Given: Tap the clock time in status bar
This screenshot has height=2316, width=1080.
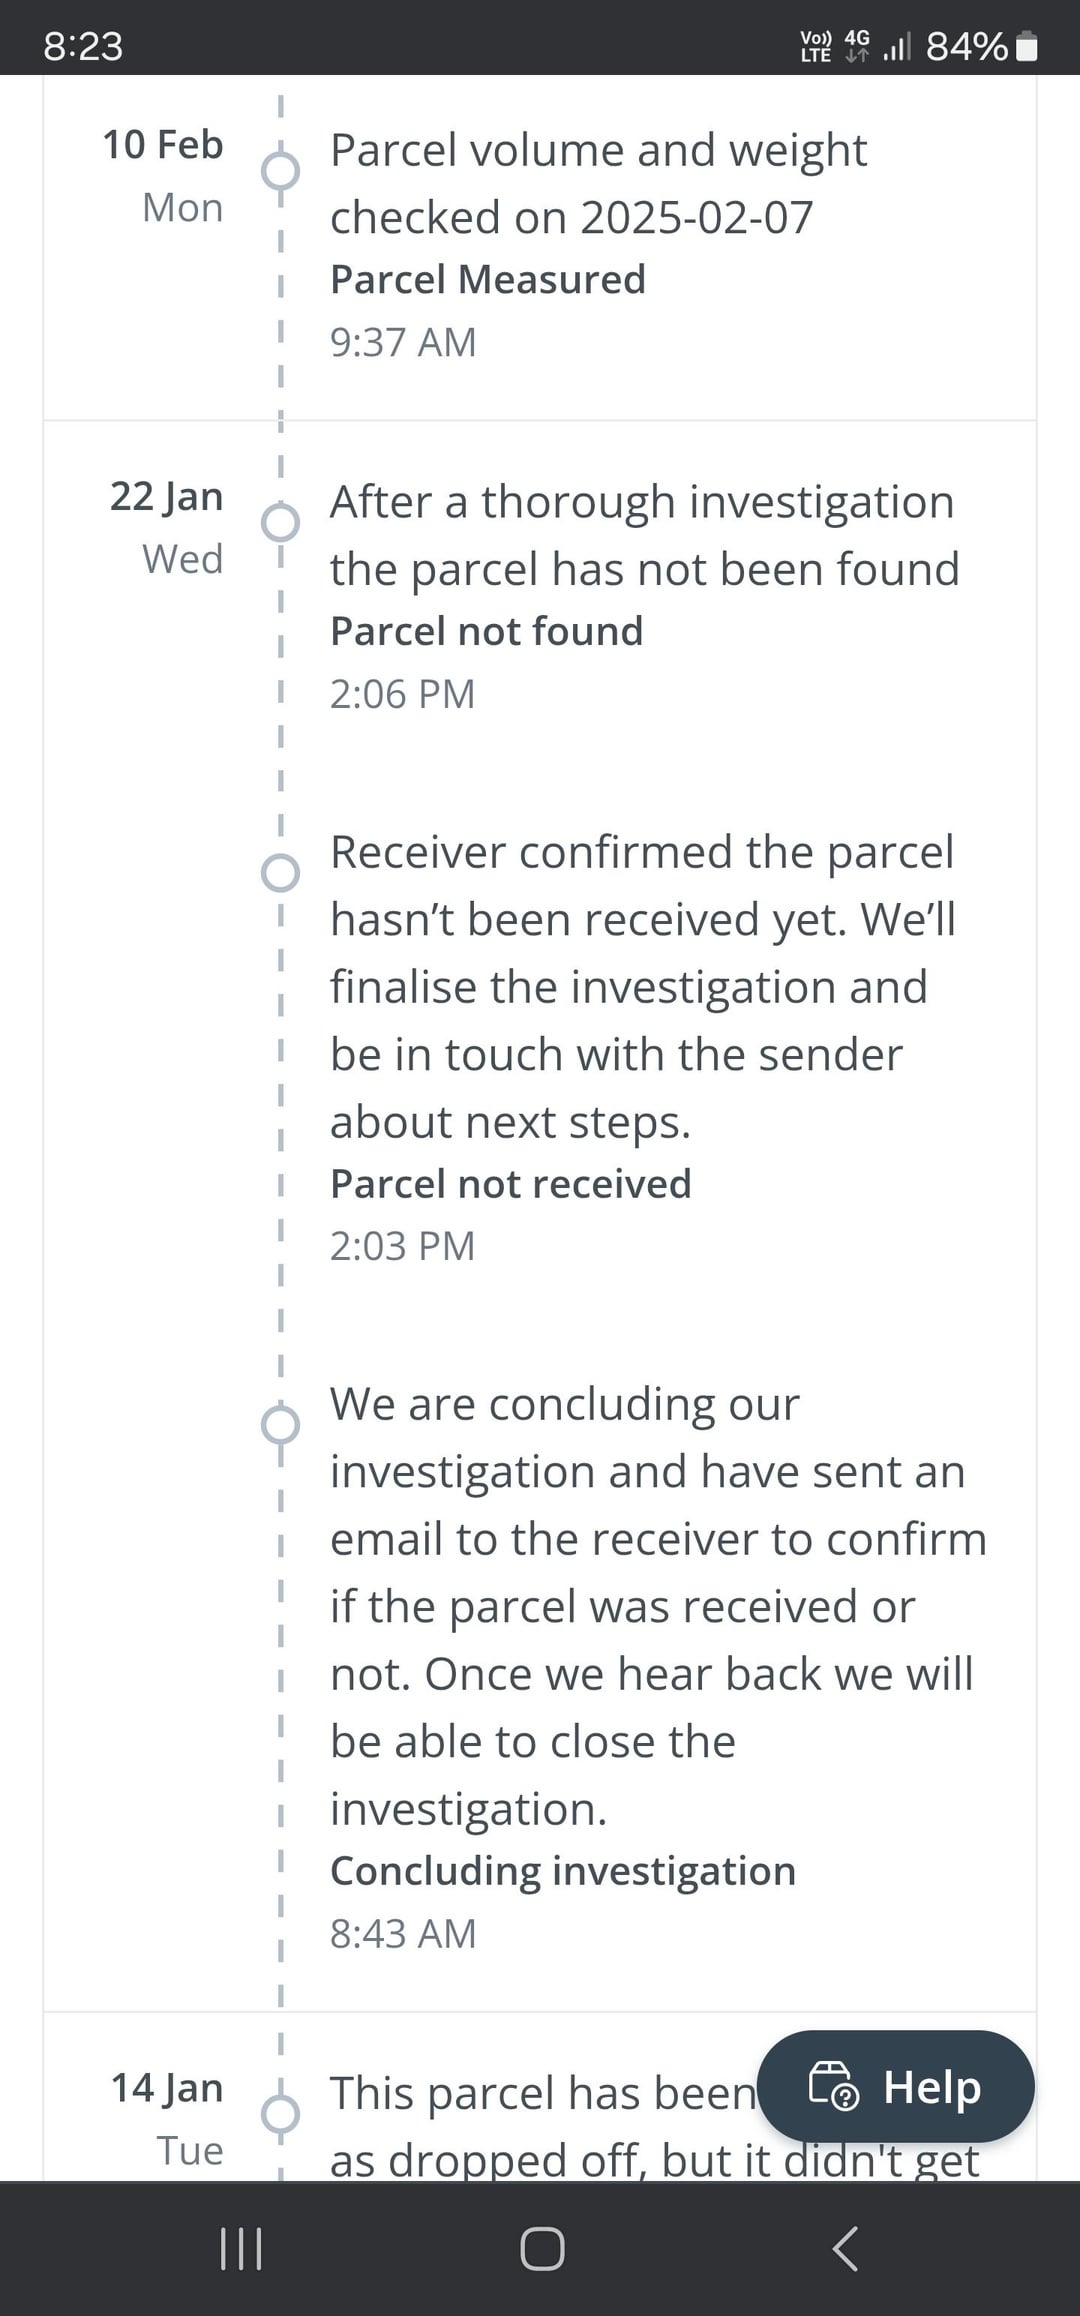Looking at the screenshot, I should [x=83, y=46].
